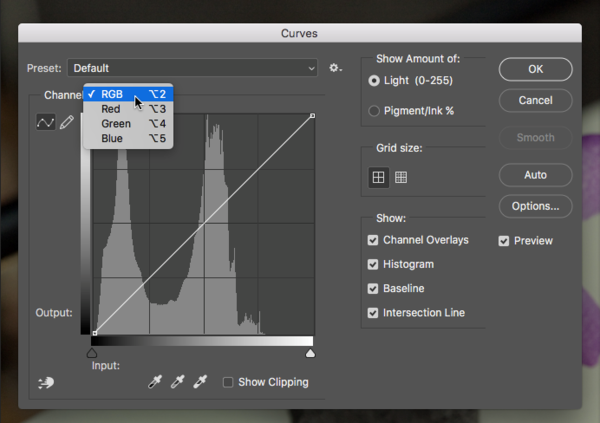Switch to the simple grid size icon
This screenshot has height=423, width=600.
click(x=379, y=177)
